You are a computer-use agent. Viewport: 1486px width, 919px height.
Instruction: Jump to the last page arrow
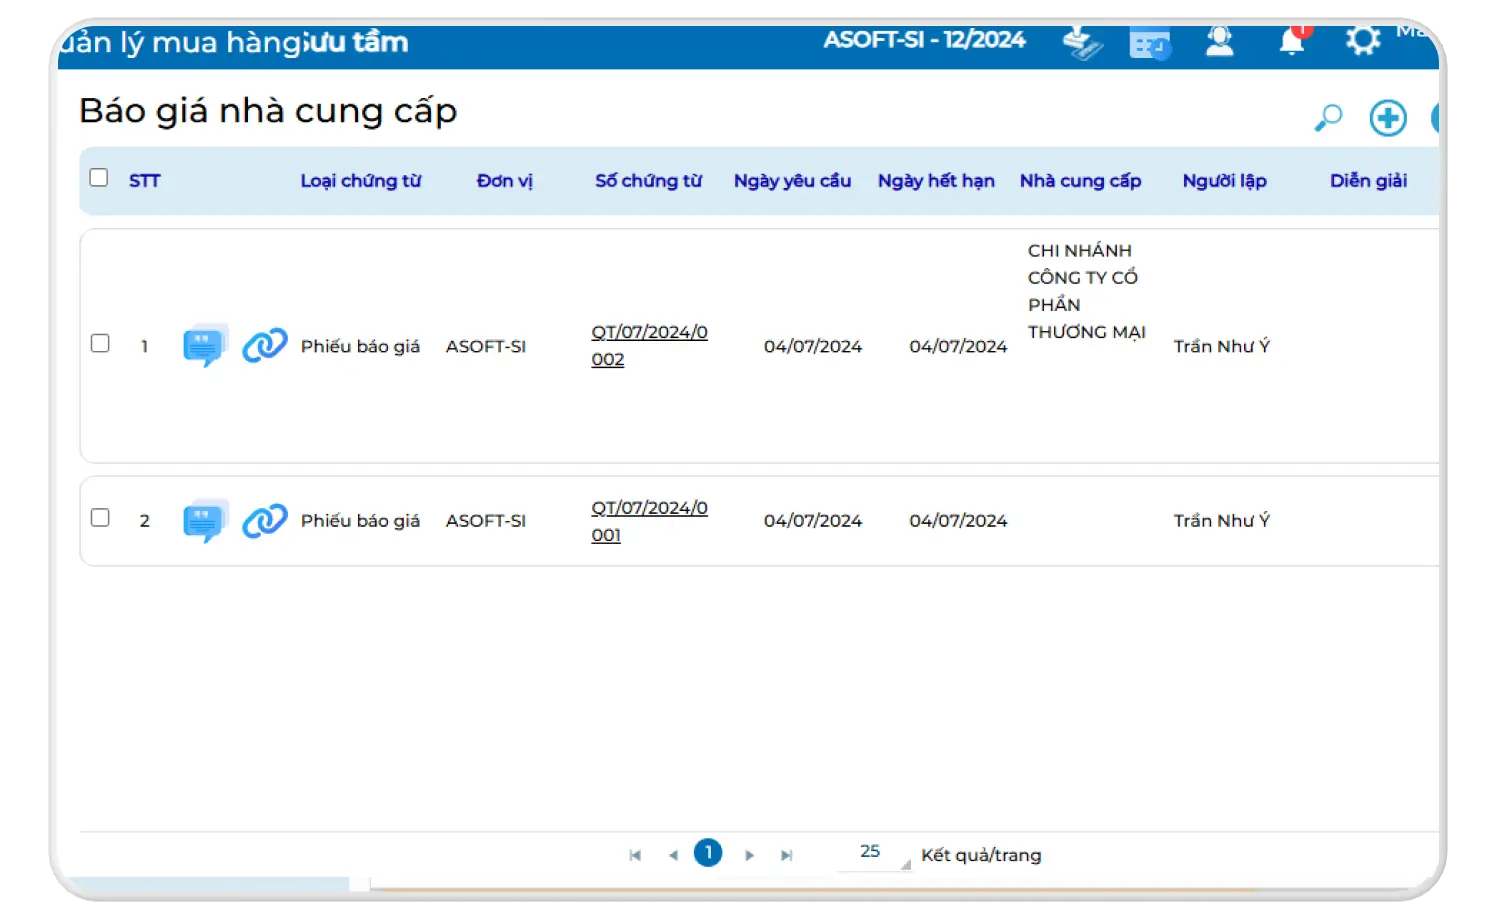pos(787,855)
